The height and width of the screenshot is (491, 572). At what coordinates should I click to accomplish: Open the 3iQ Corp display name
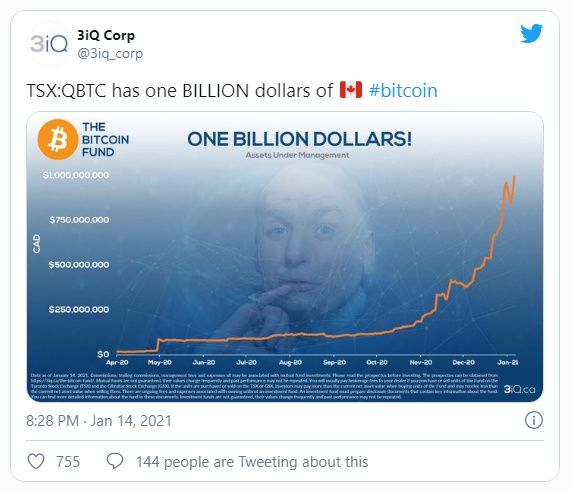coord(106,35)
